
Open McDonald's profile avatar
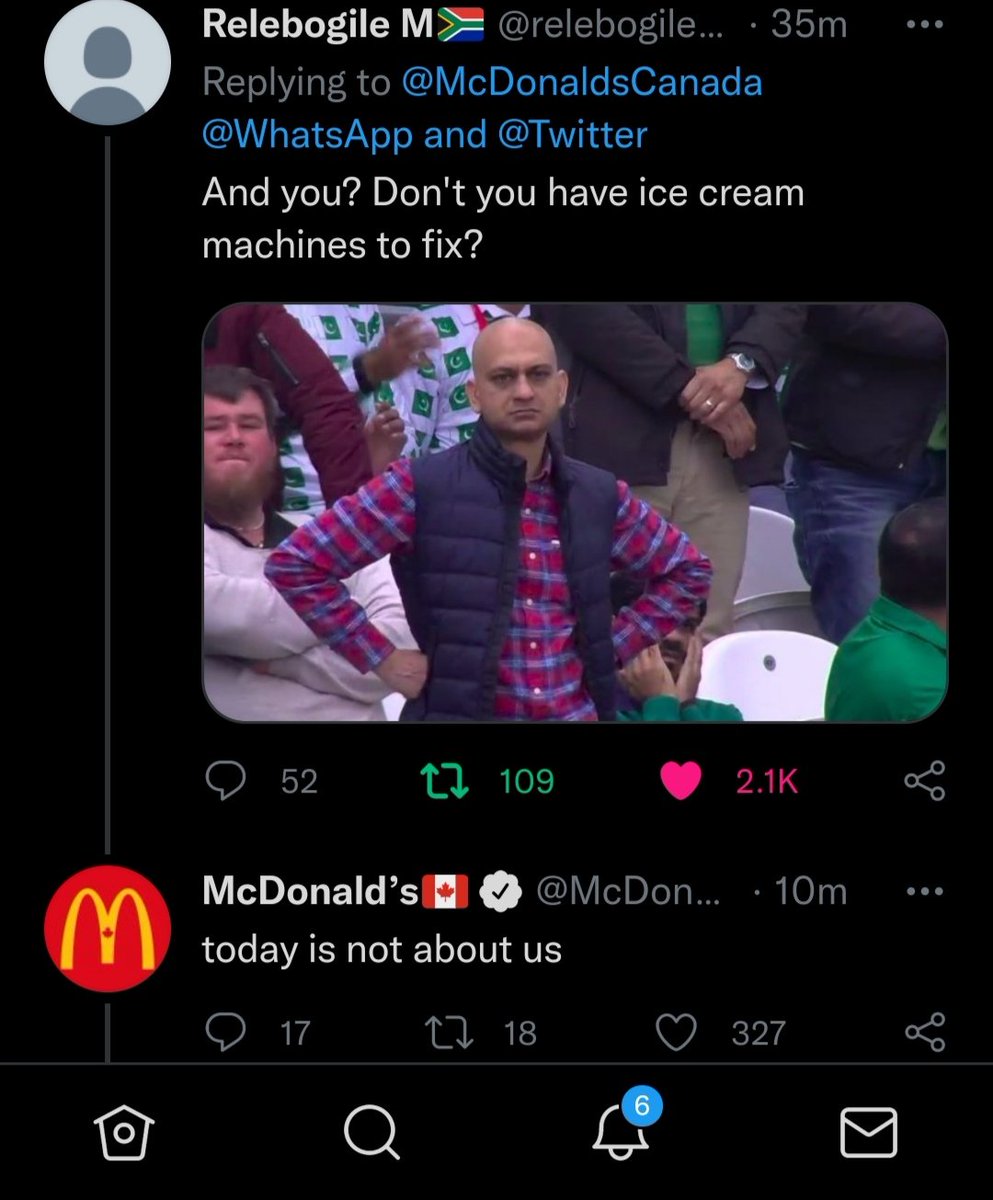pyautogui.click(x=107, y=928)
